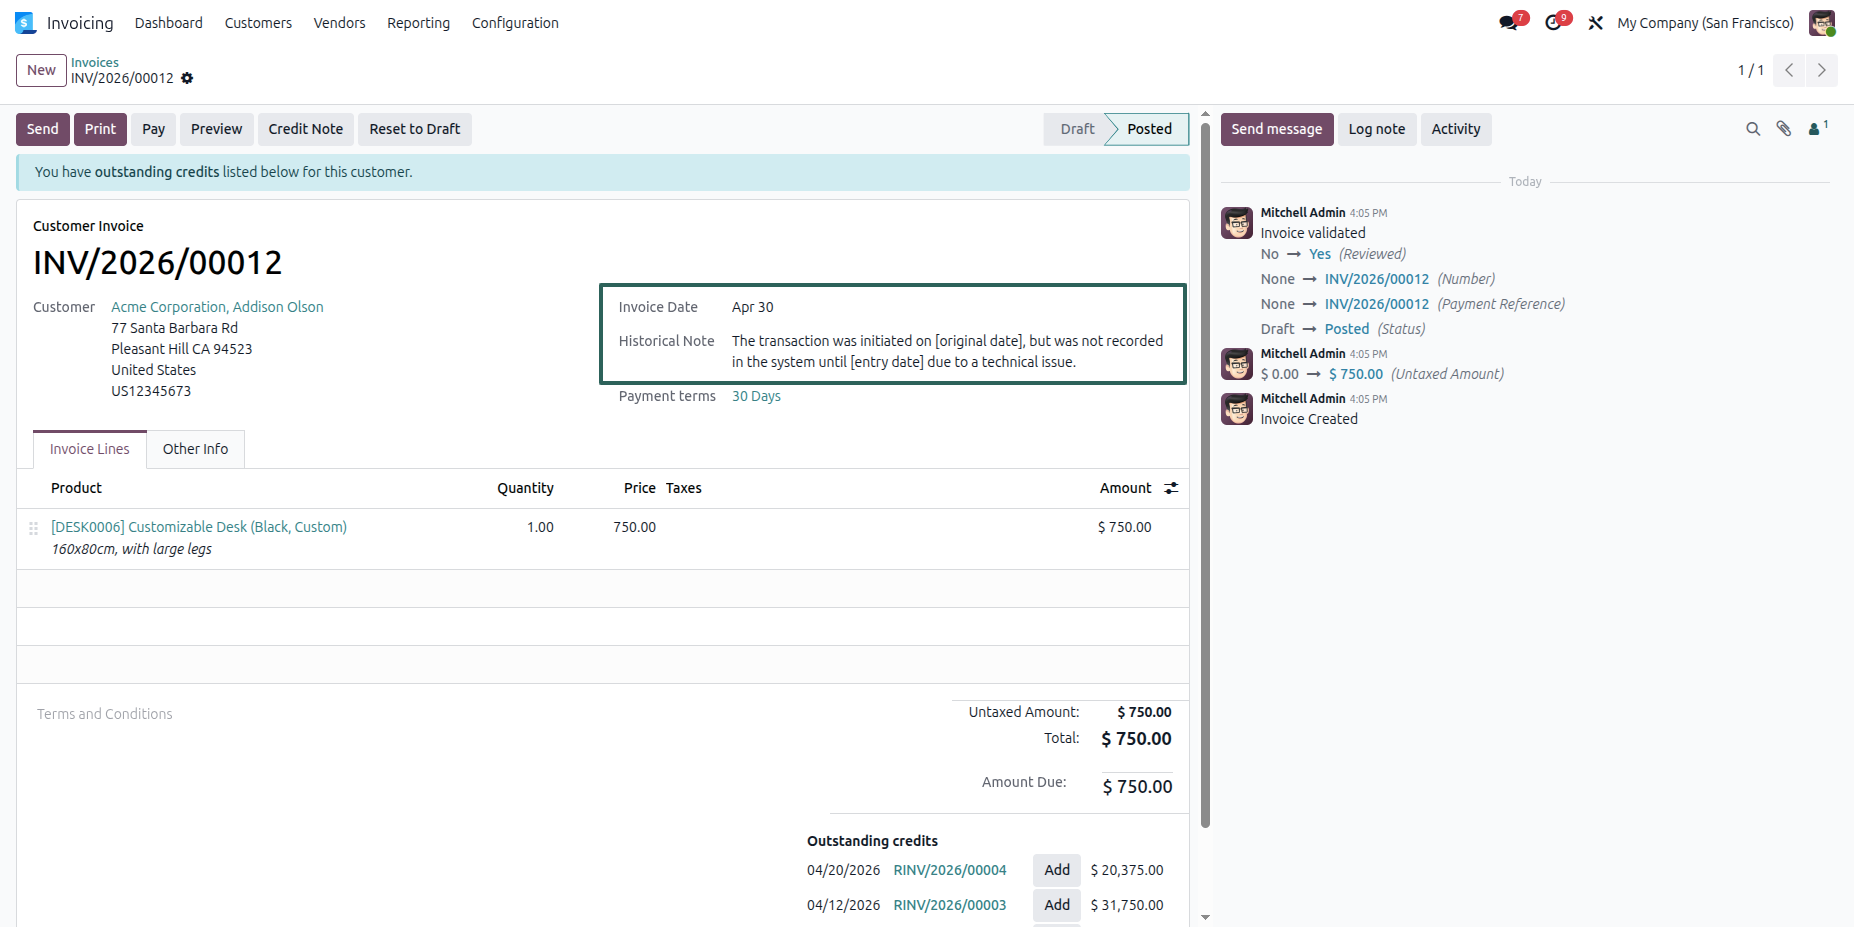Go to the previous record arrow
1854x927 pixels.
point(1789,70)
